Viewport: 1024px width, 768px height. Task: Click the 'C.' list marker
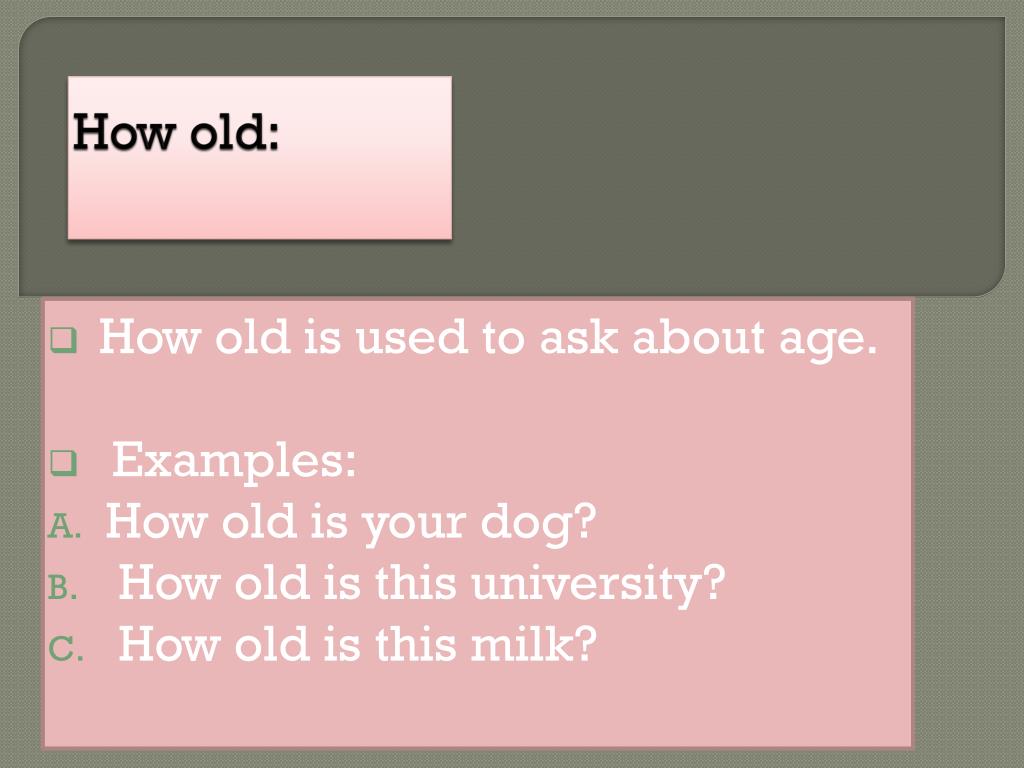coord(66,648)
